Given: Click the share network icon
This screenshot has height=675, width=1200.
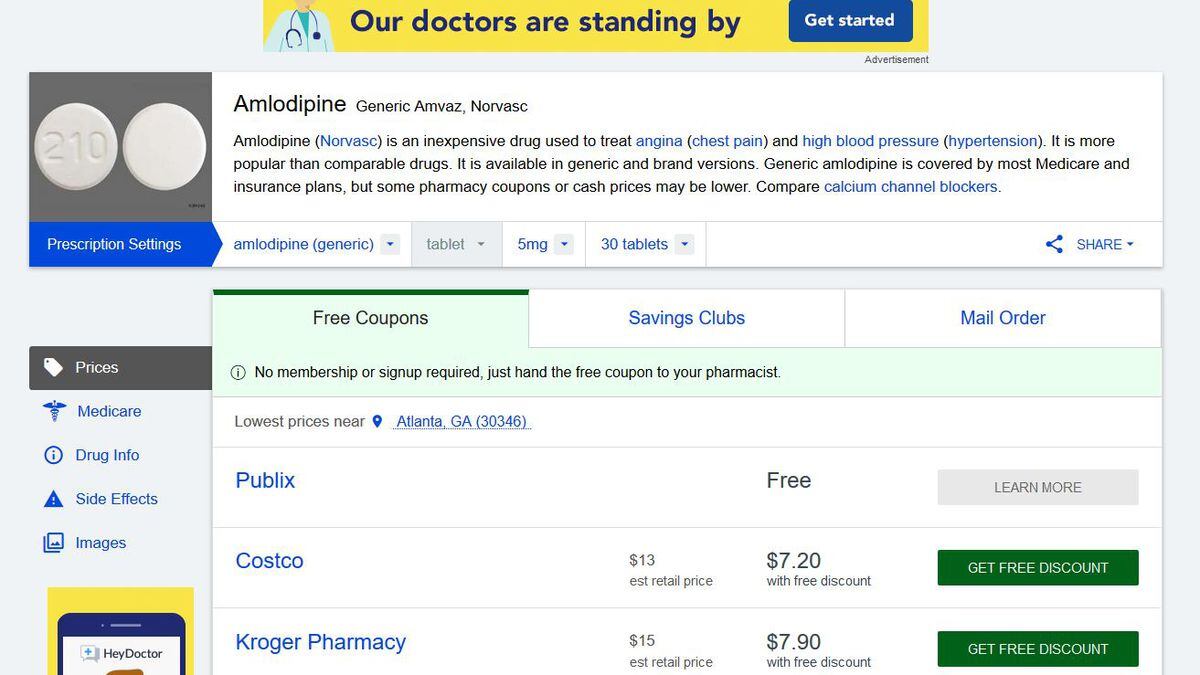Looking at the screenshot, I should (1054, 244).
